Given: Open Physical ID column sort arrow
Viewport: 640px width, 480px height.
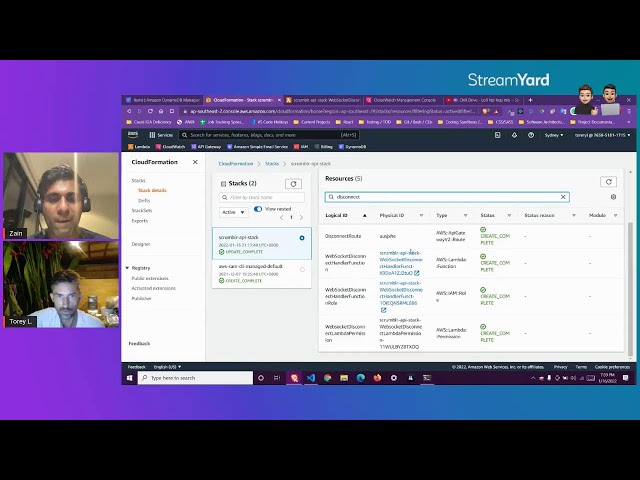Looking at the screenshot, I should tap(421, 216).
